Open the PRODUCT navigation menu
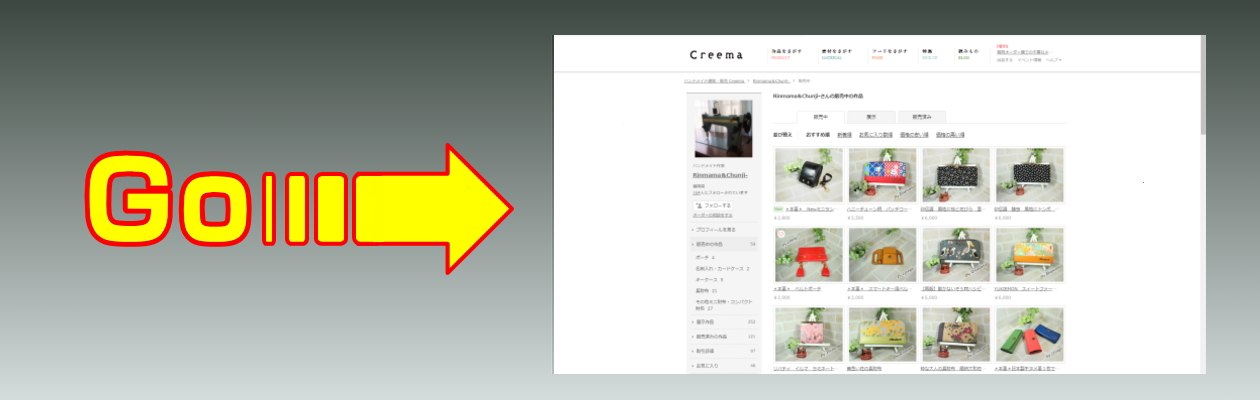 pos(785,54)
